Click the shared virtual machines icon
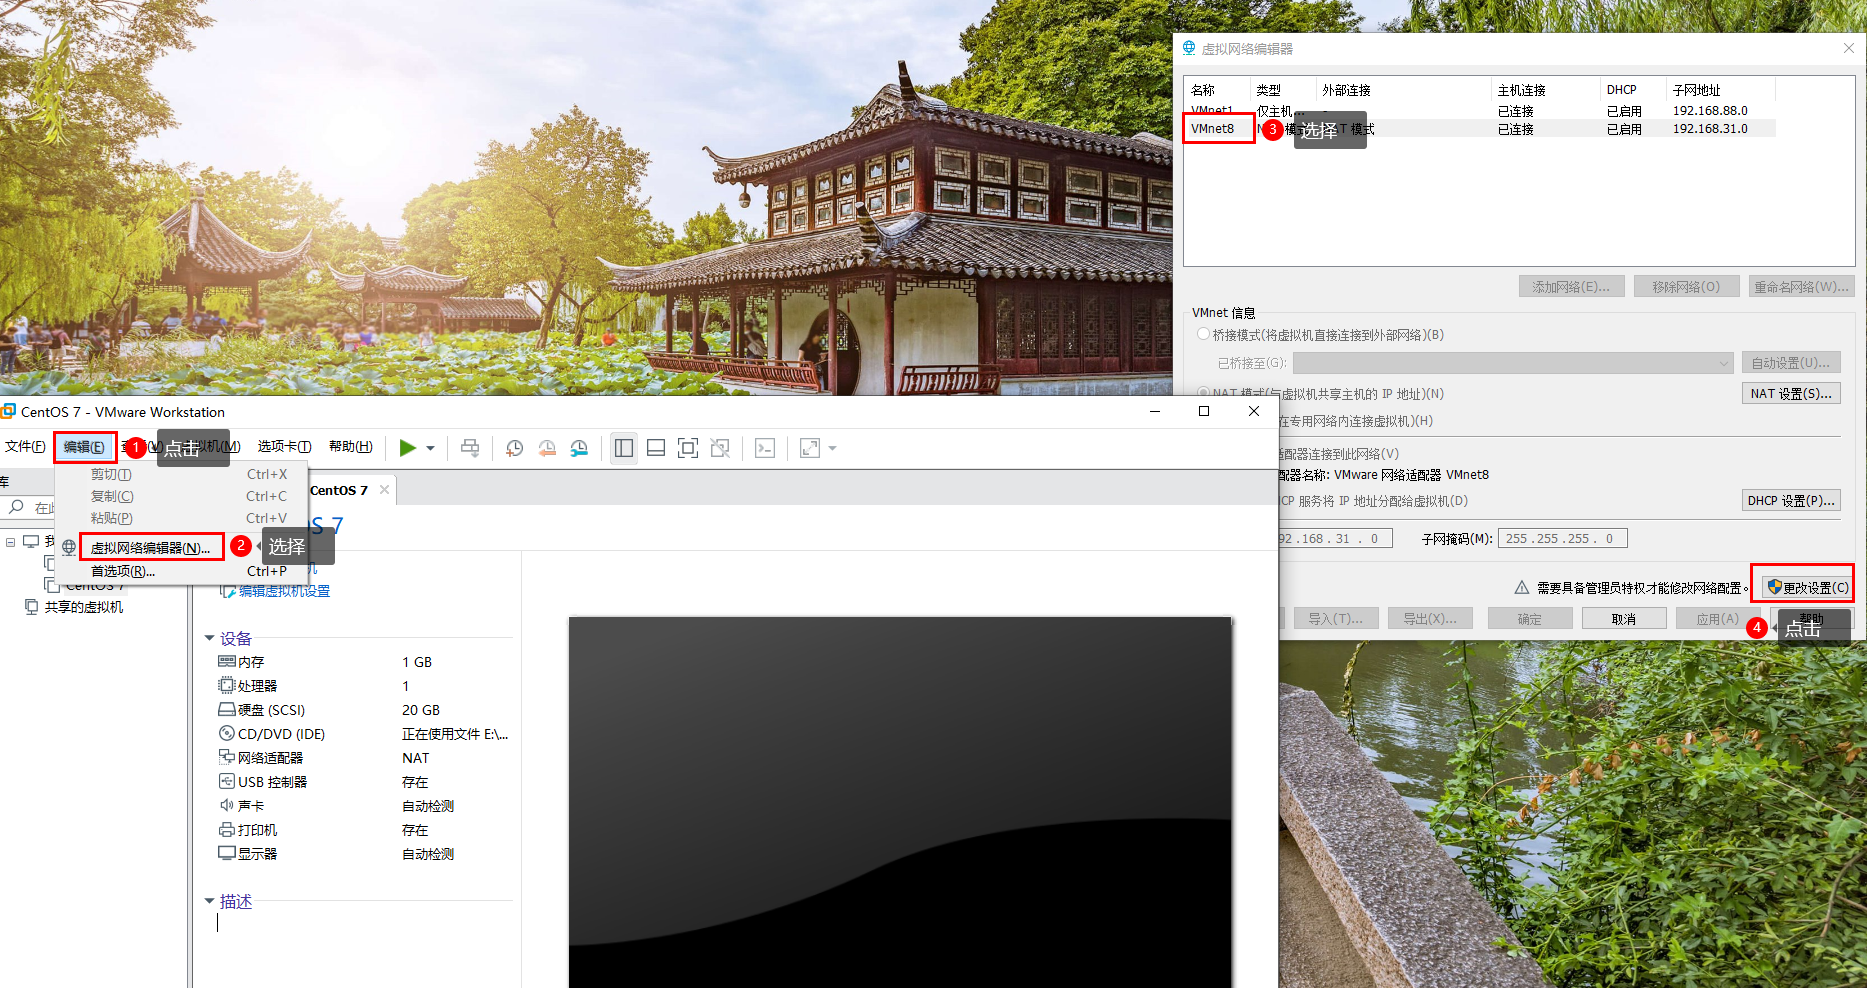Viewport: 1867px width, 988px height. click(x=31, y=607)
